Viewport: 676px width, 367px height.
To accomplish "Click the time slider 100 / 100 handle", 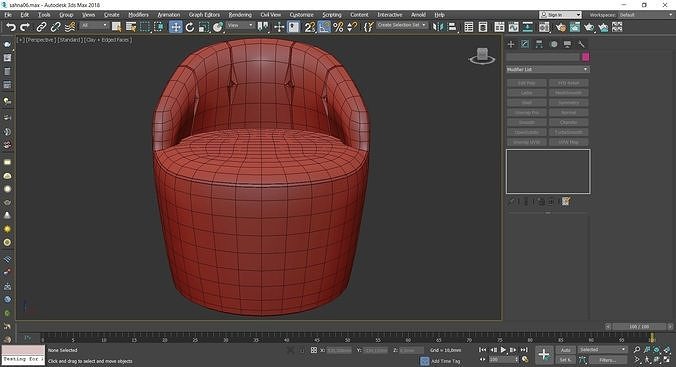I will pyautogui.click(x=639, y=326).
